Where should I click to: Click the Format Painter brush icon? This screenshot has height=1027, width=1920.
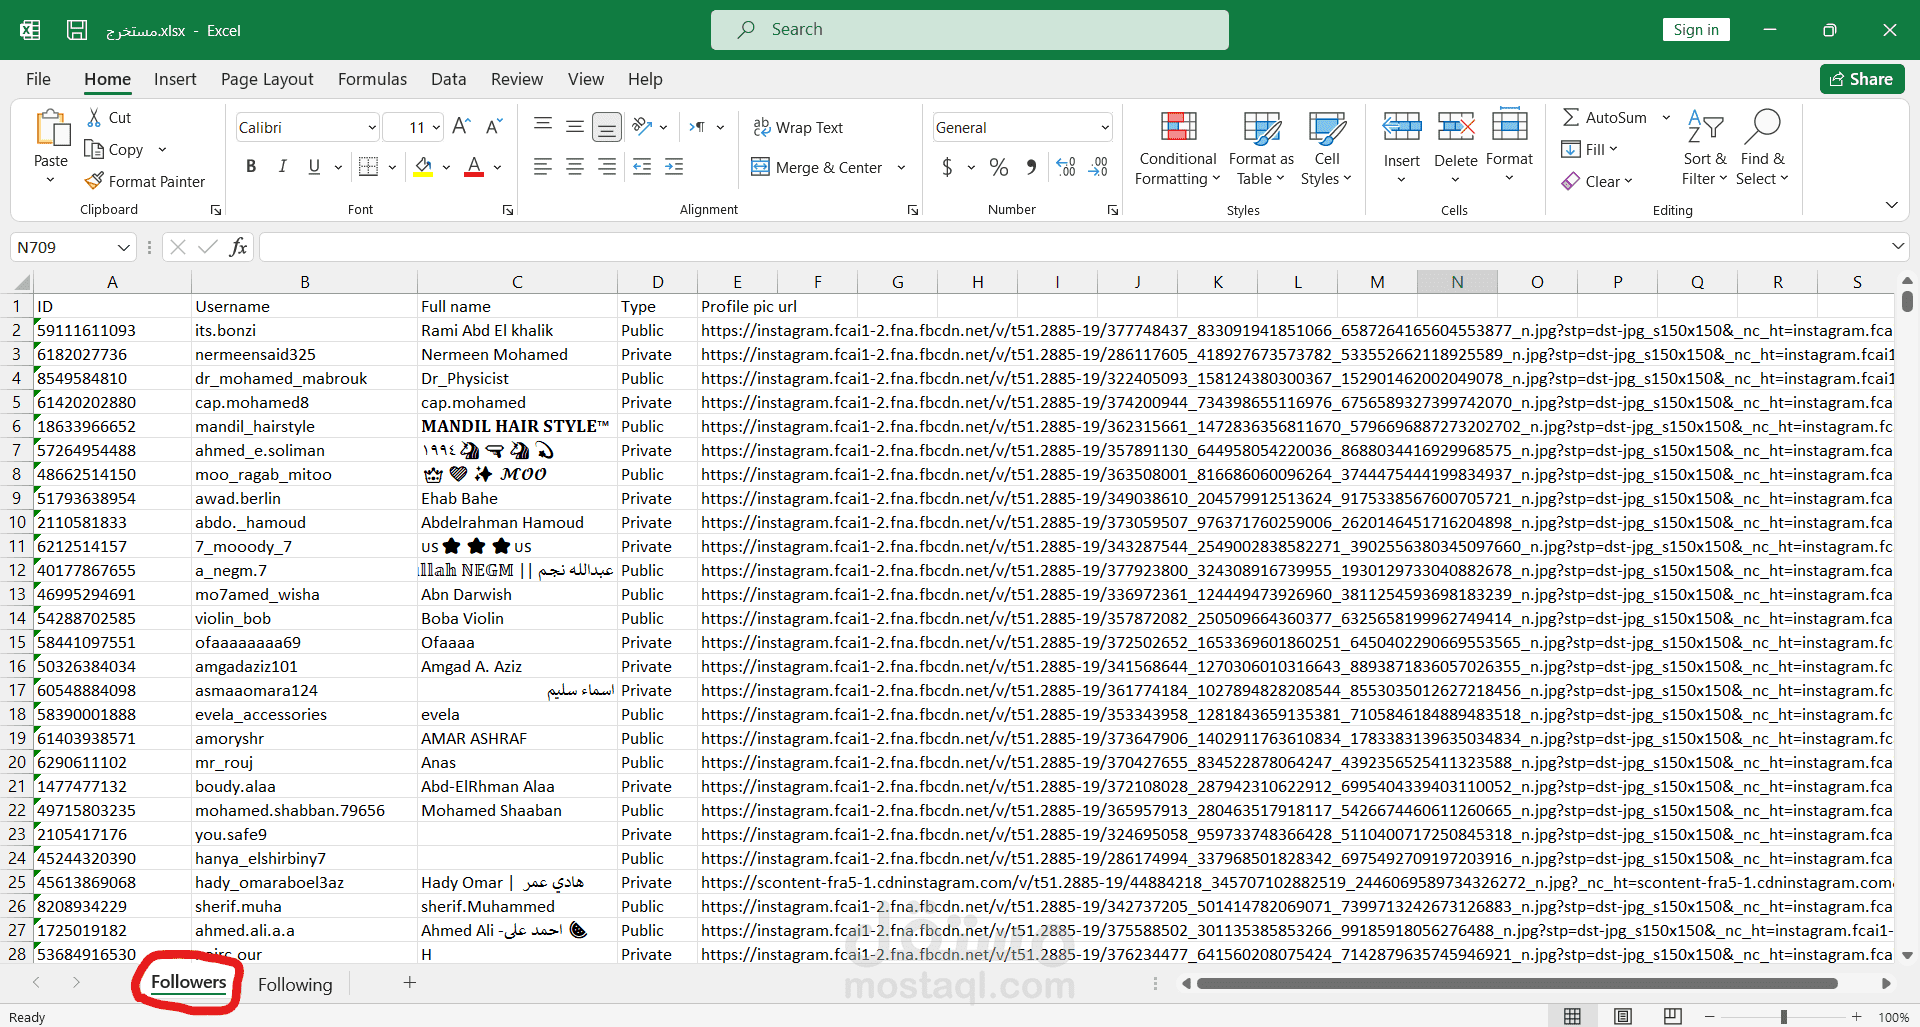tap(94, 181)
